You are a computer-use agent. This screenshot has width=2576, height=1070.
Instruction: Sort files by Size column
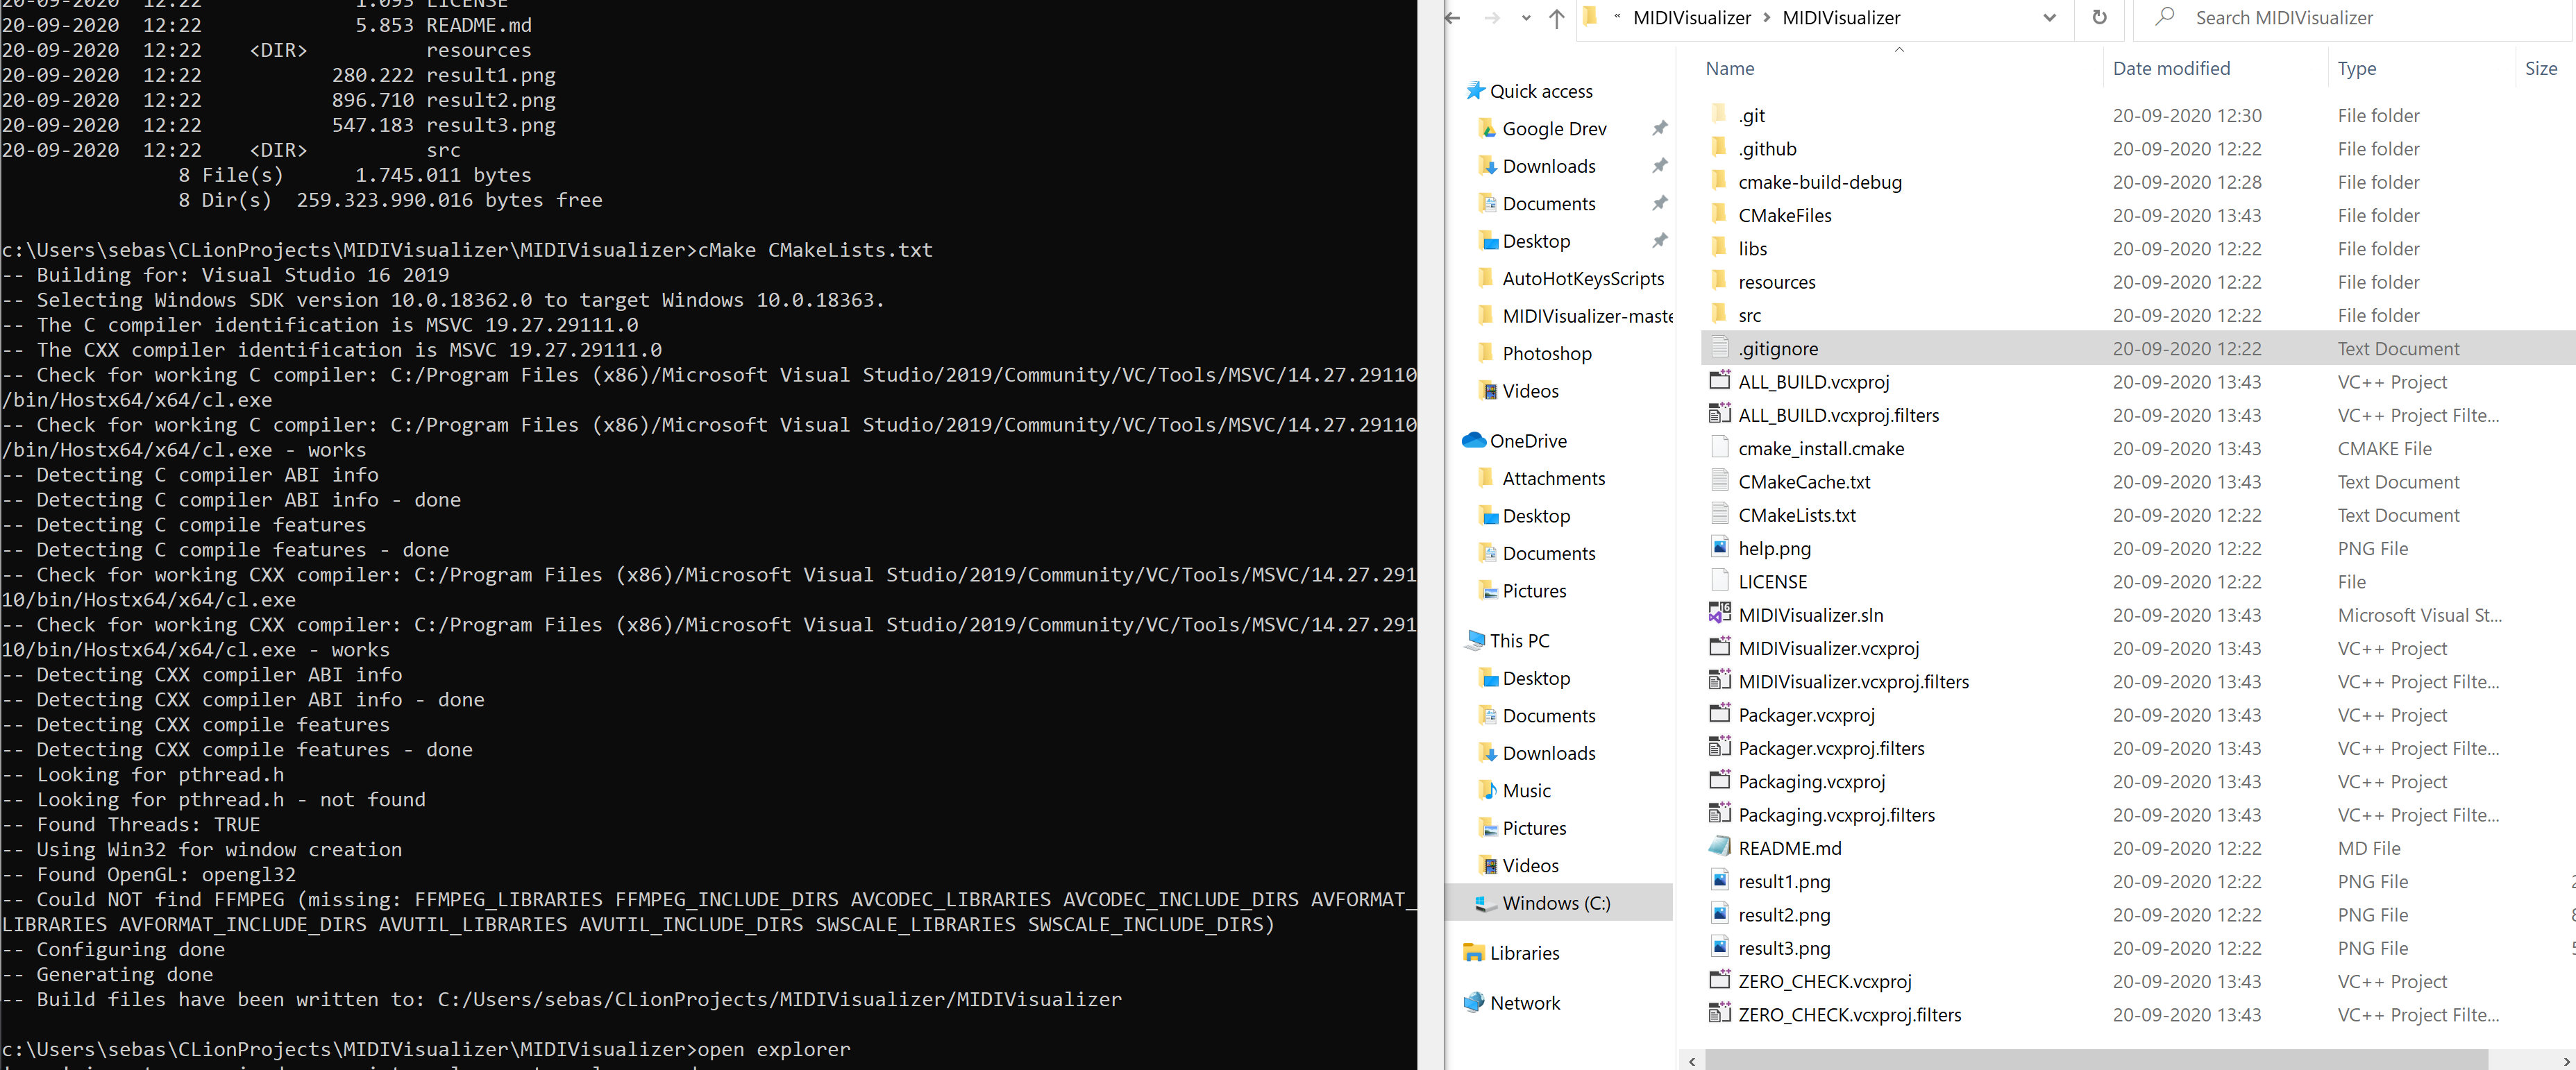coord(2541,68)
